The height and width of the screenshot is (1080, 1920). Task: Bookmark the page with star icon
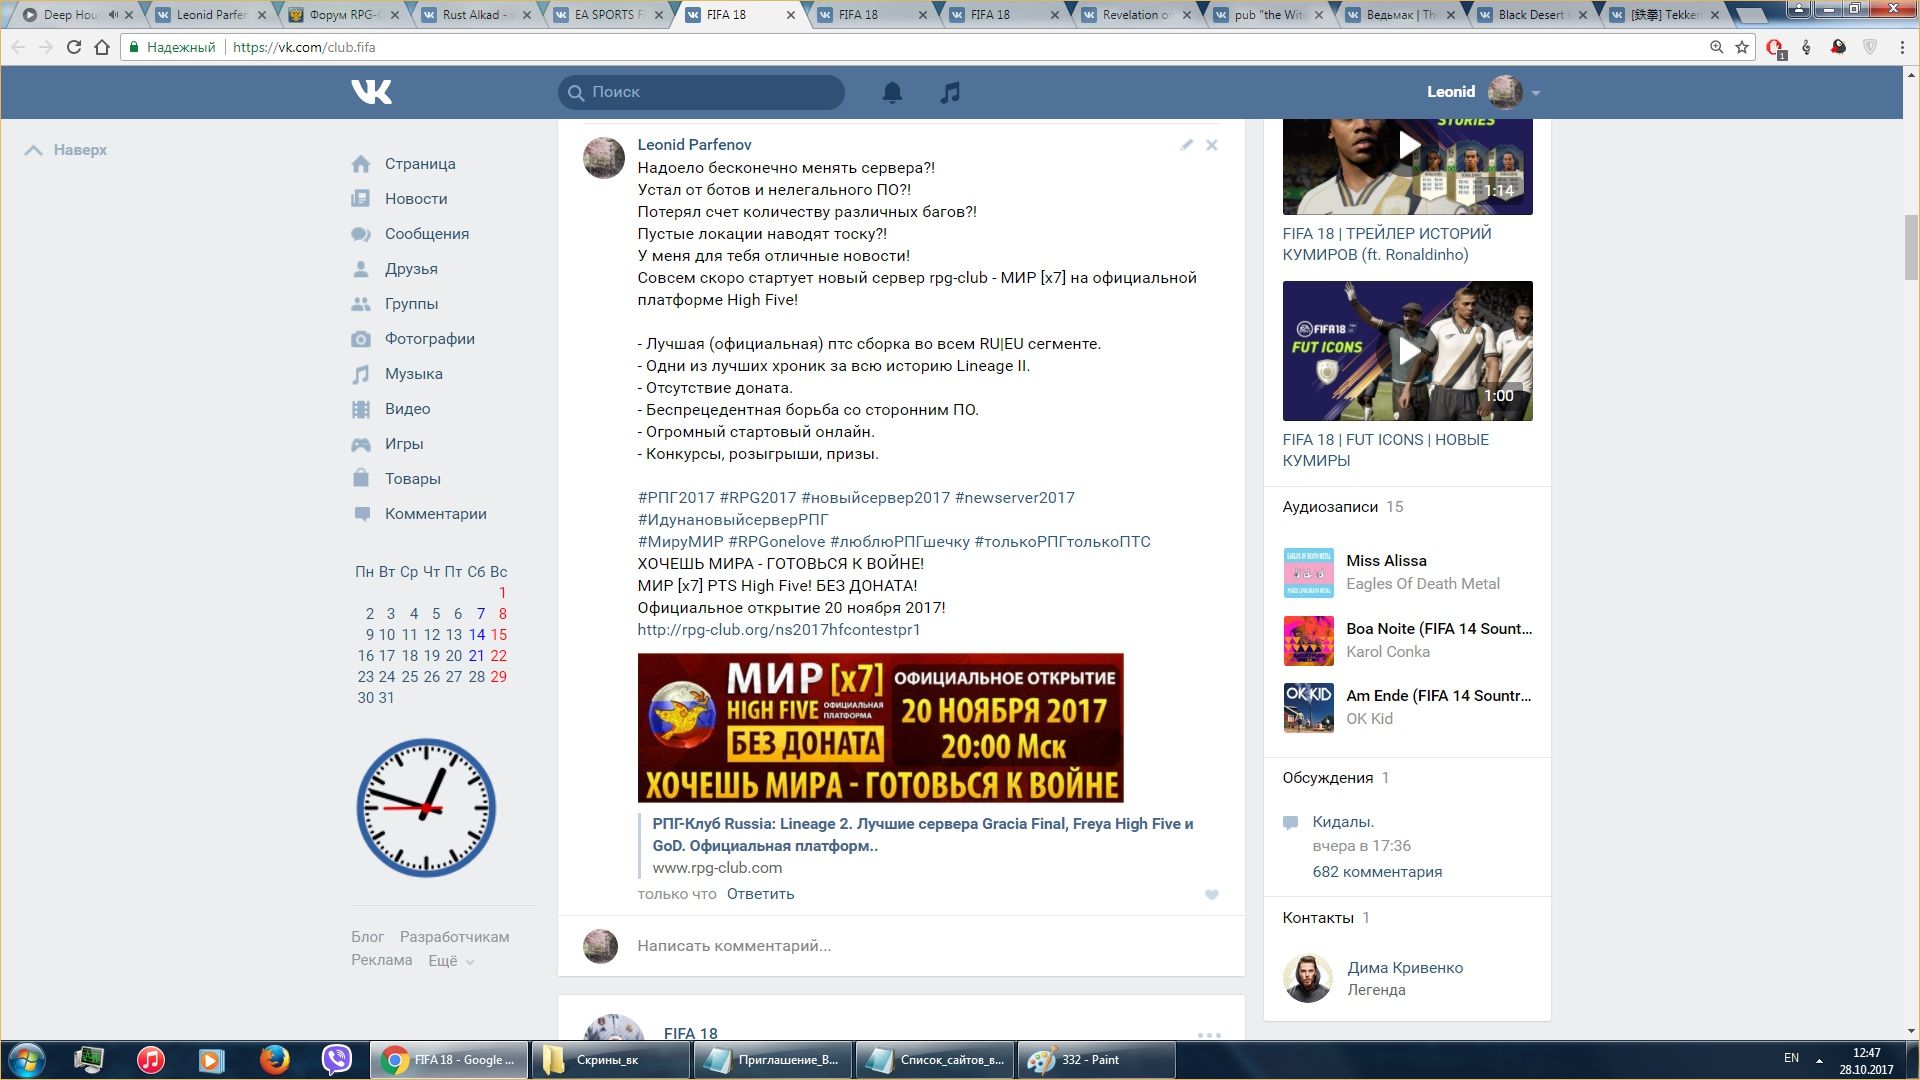pyautogui.click(x=1742, y=47)
